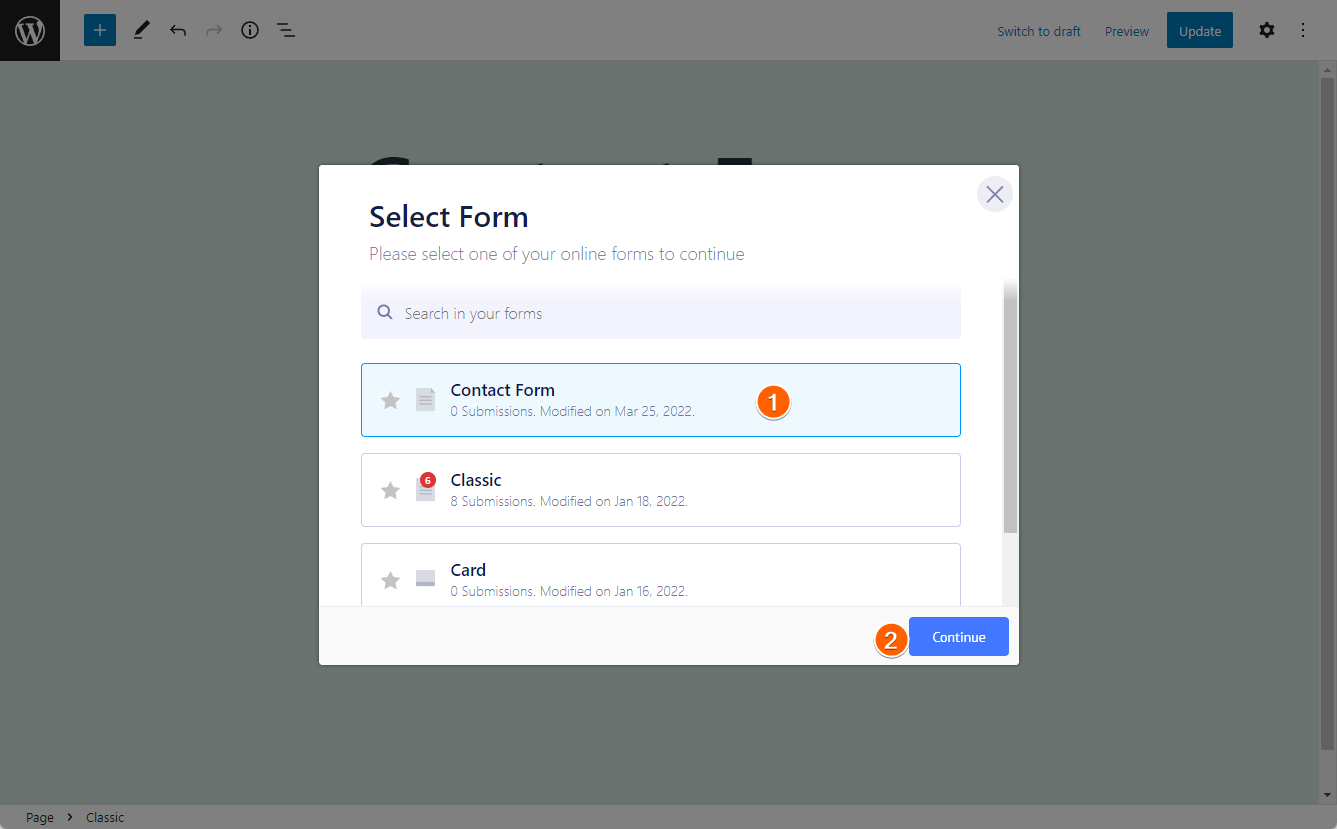
Task: Click the Switch to draft link
Action: [1038, 31]
